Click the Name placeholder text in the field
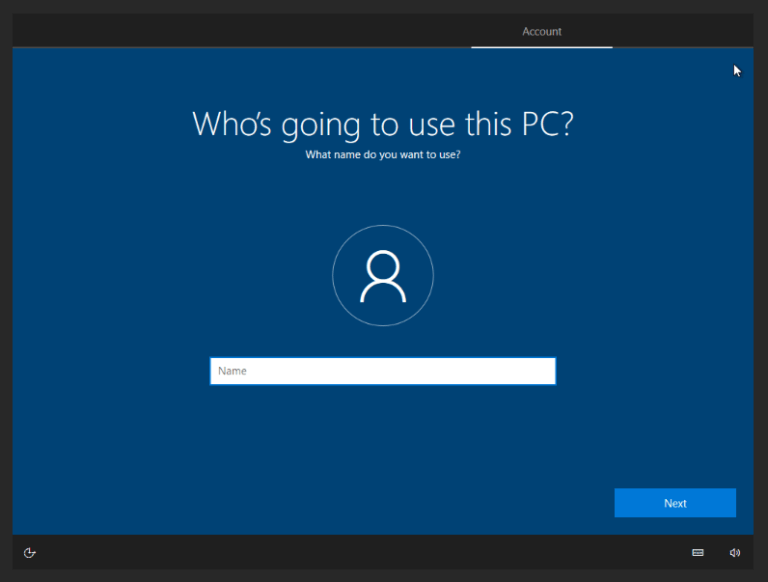 coord(233,371)
